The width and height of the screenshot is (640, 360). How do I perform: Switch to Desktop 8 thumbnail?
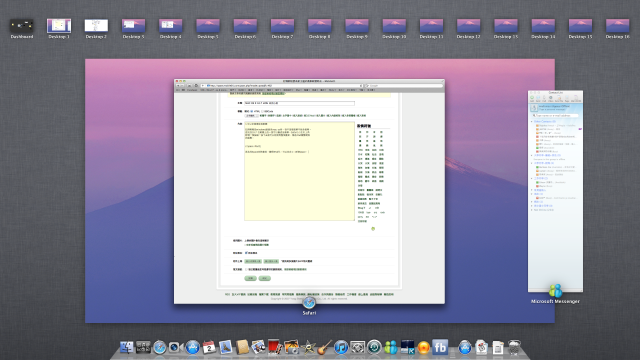(x=320, y=26)
